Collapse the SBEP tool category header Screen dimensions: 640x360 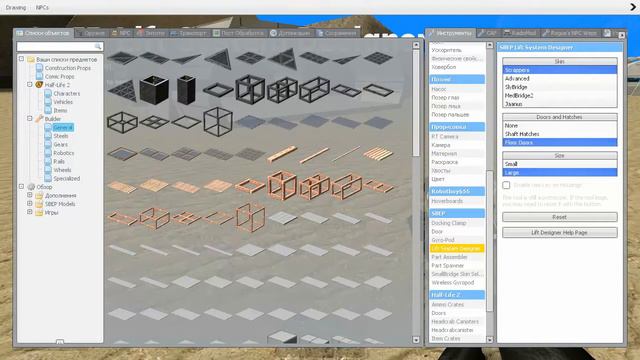pyautogui.click(x=457, y=213)
